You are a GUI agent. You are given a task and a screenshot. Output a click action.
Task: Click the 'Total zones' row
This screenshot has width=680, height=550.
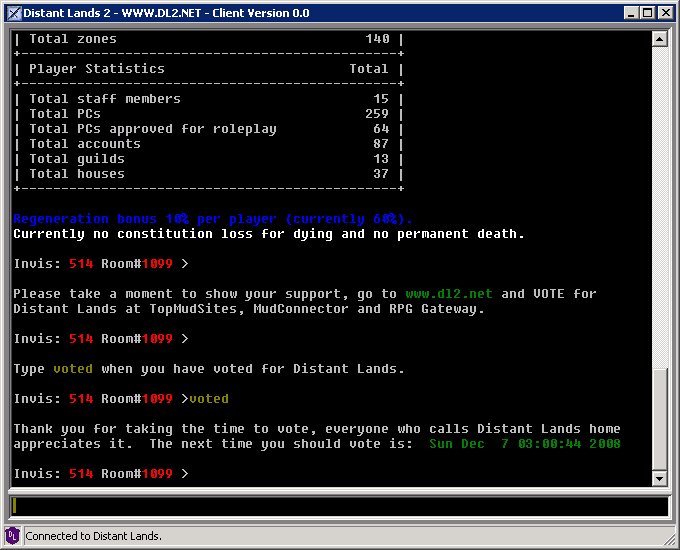(209, 39)
